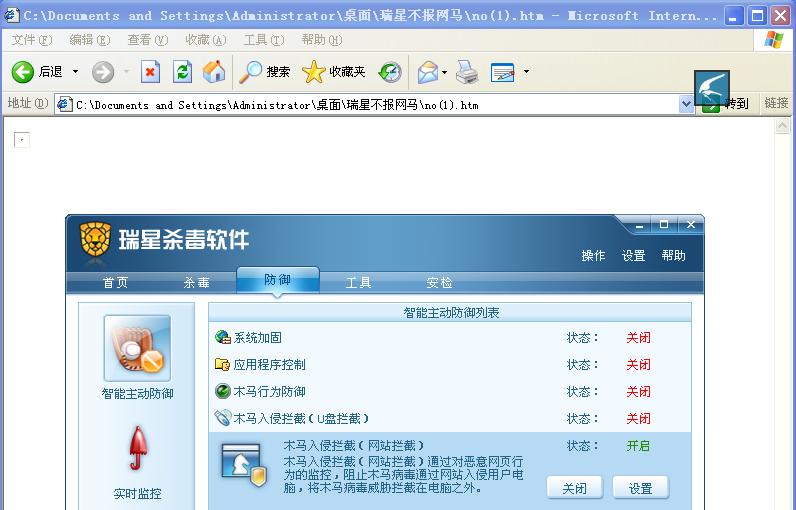The width and height of the screenshot is (796, 510).
Task: Click 关闭 status of 木马行为防御
Action: pyautogui.click(x=638, y=391)
